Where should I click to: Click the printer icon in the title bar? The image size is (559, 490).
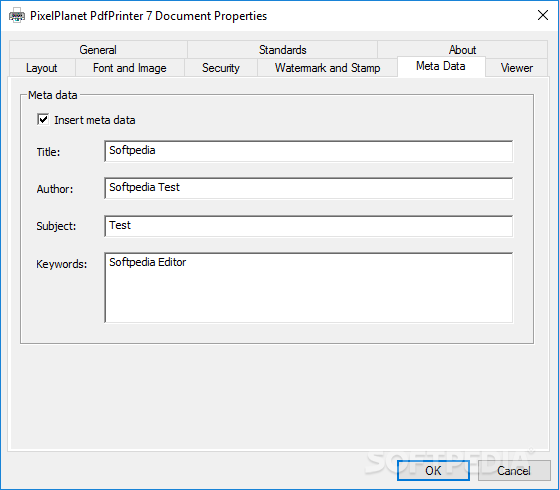click(x=17, y=16)
